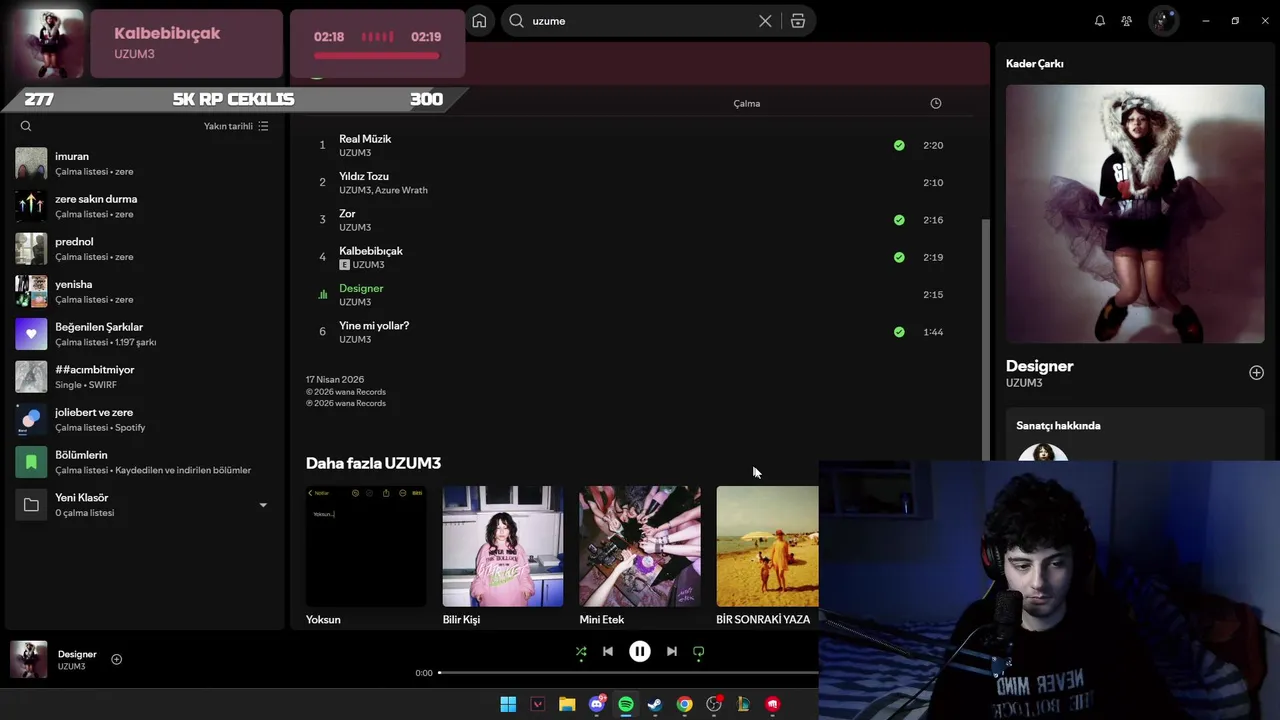Open now-playing UZUM3 artist link
The width and height of the screenshot is (1280, 720).
71,666
